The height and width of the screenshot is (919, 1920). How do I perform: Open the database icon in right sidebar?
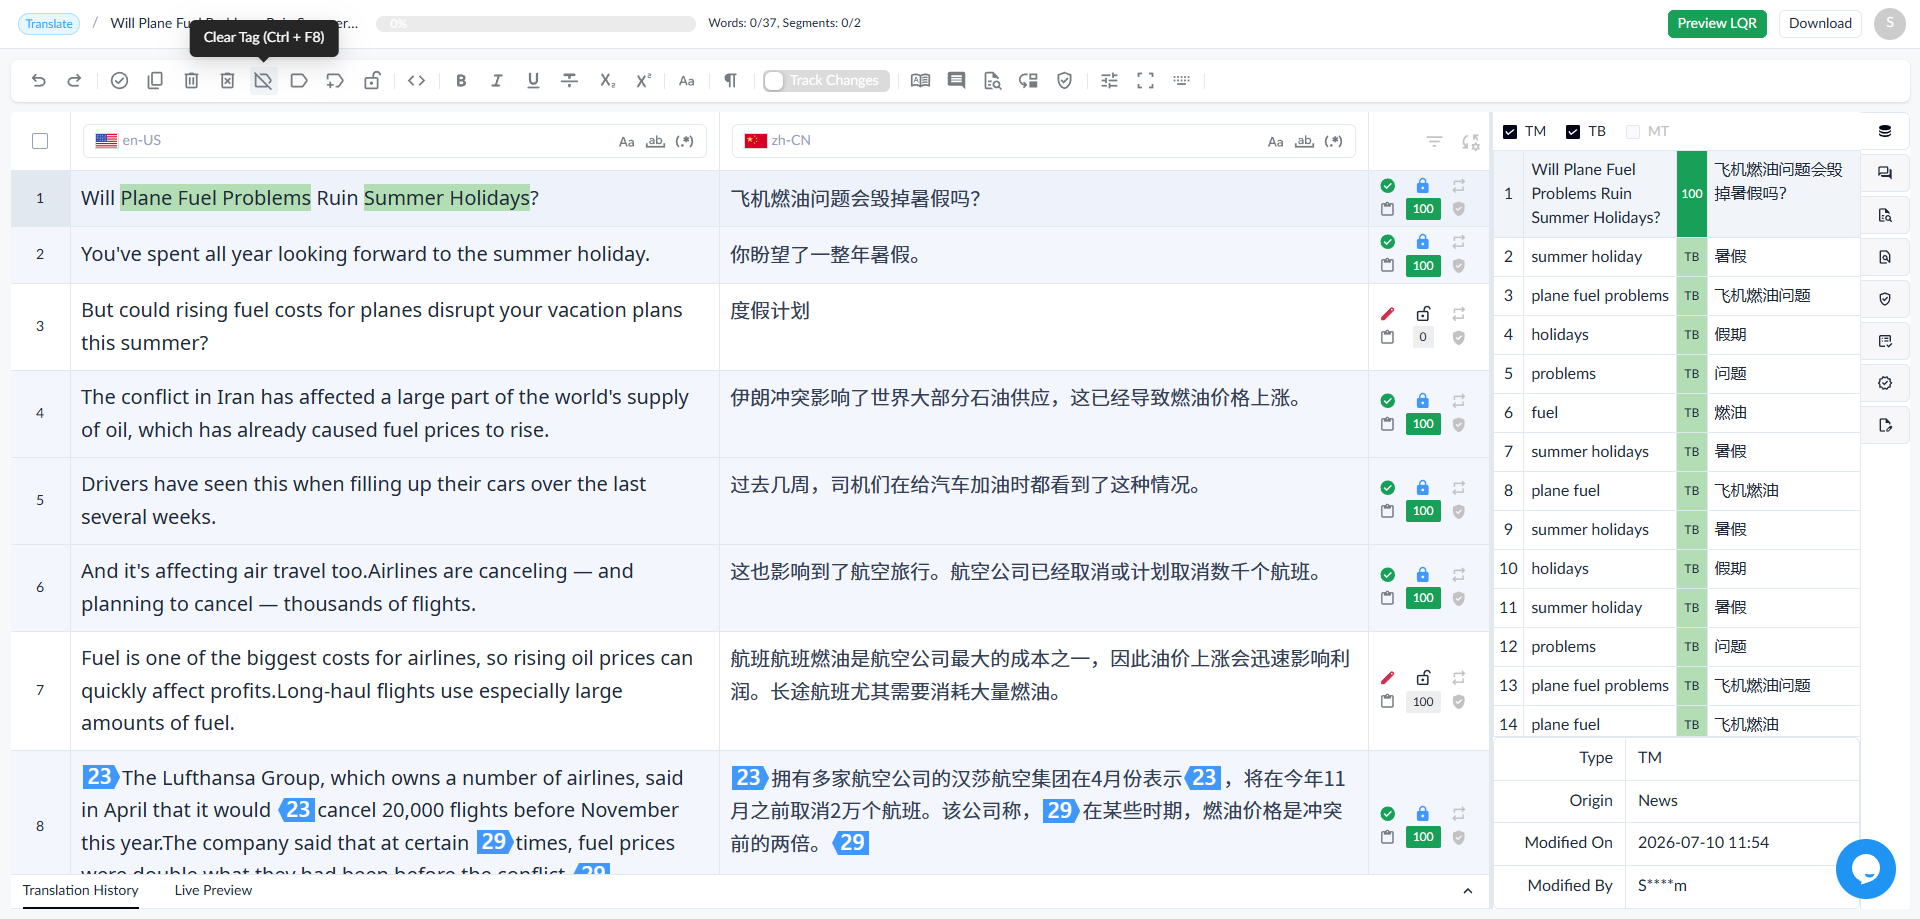click(x=1885, y=131)
